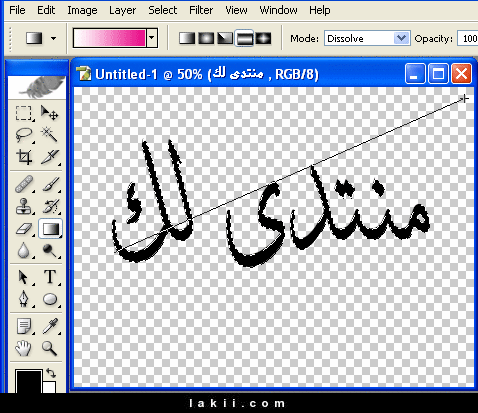Open the tool preset picker arrow

53,38
